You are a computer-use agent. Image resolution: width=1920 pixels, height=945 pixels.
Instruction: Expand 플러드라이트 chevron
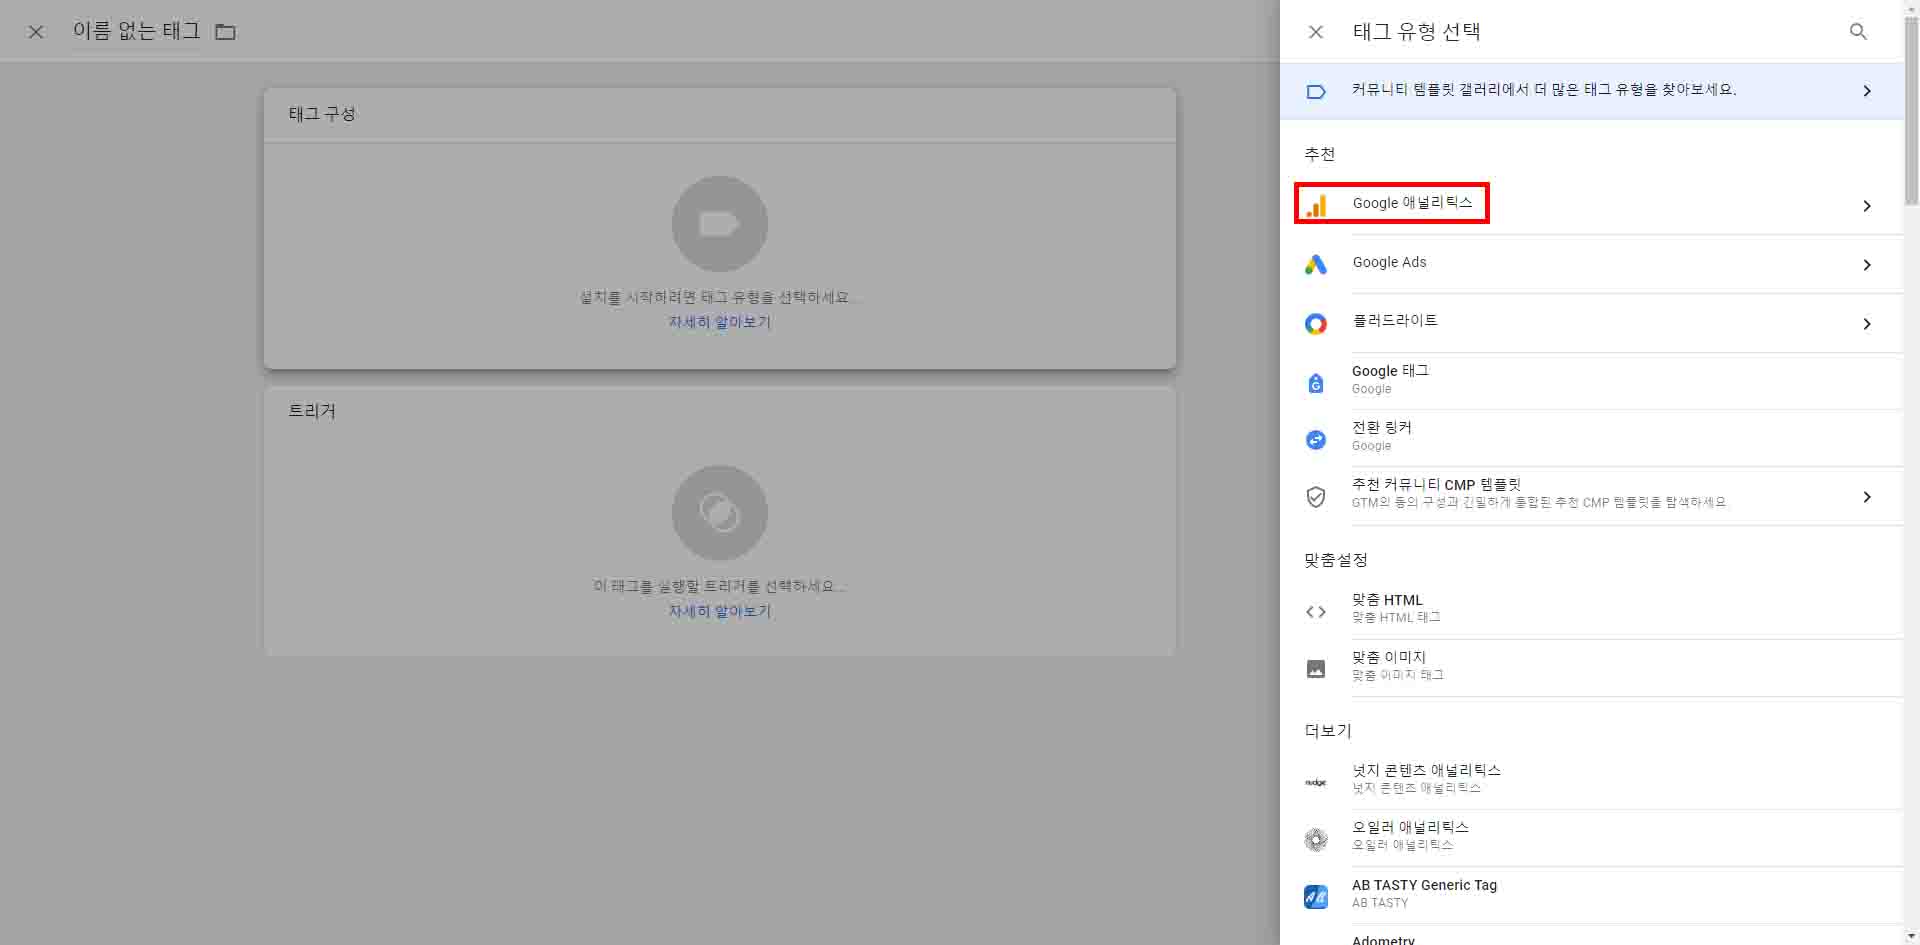click(1867, 324)
